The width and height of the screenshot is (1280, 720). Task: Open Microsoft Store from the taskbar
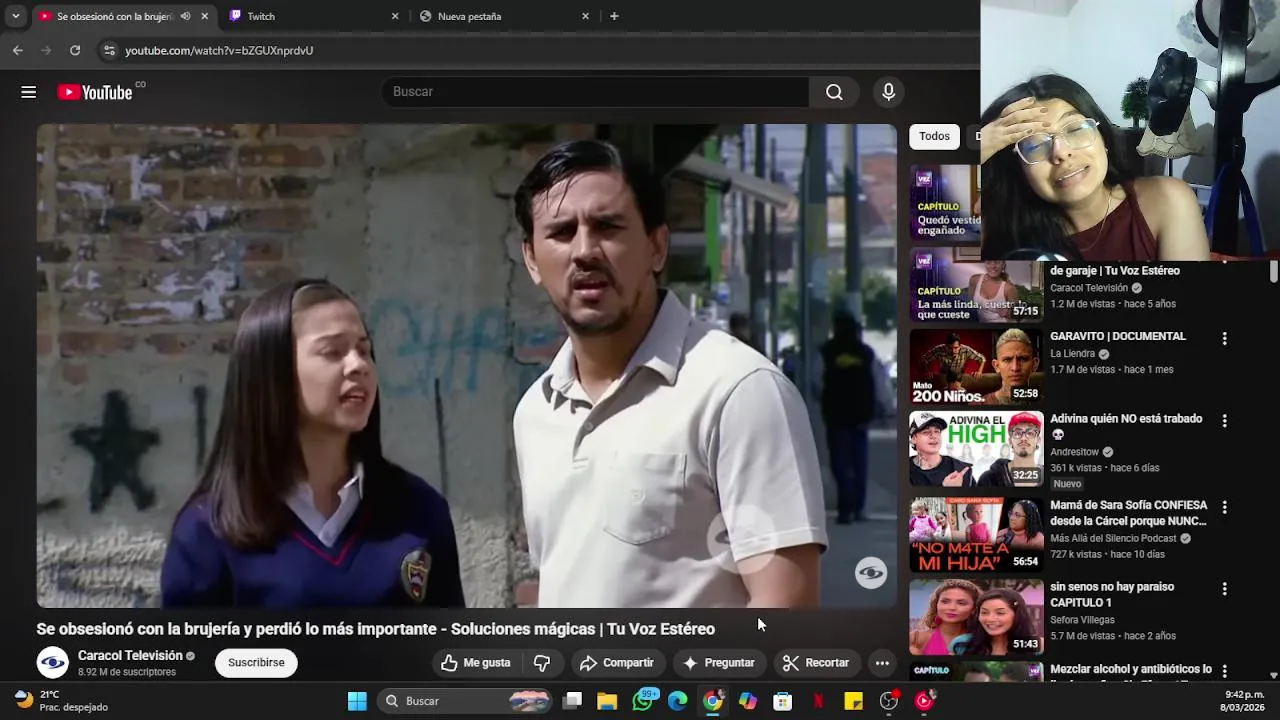(x=783, y=701)
